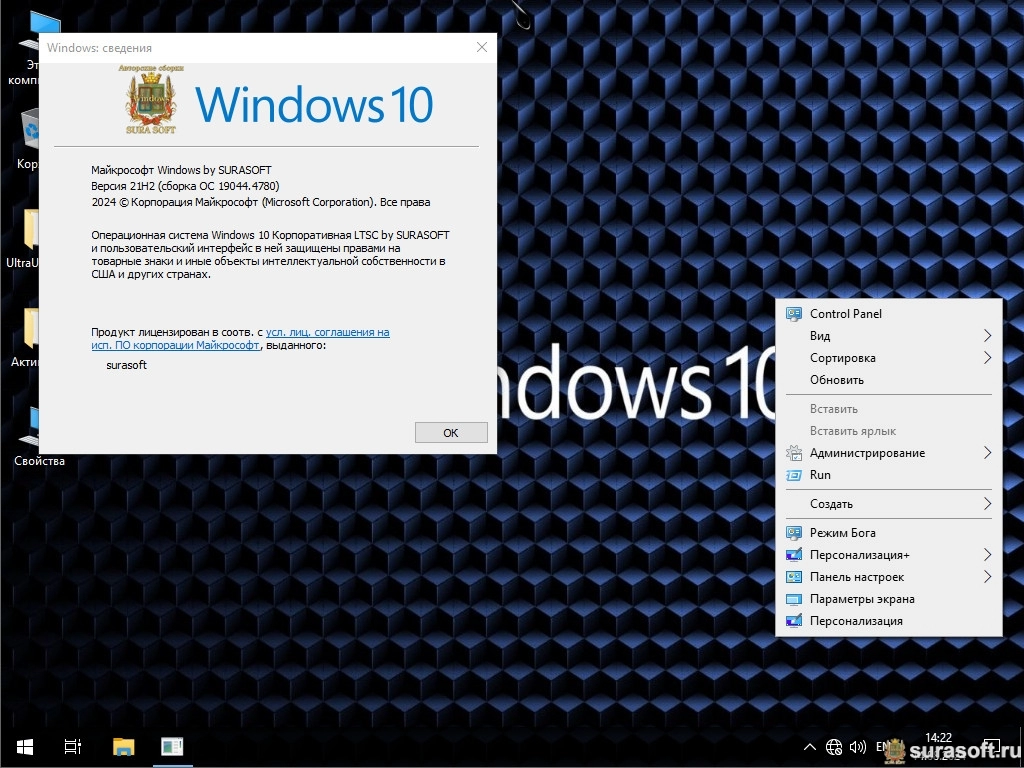This screenshot has height=768, width=1024.
Task: Click the volume speaker tray icon
Action: point(857,746)
